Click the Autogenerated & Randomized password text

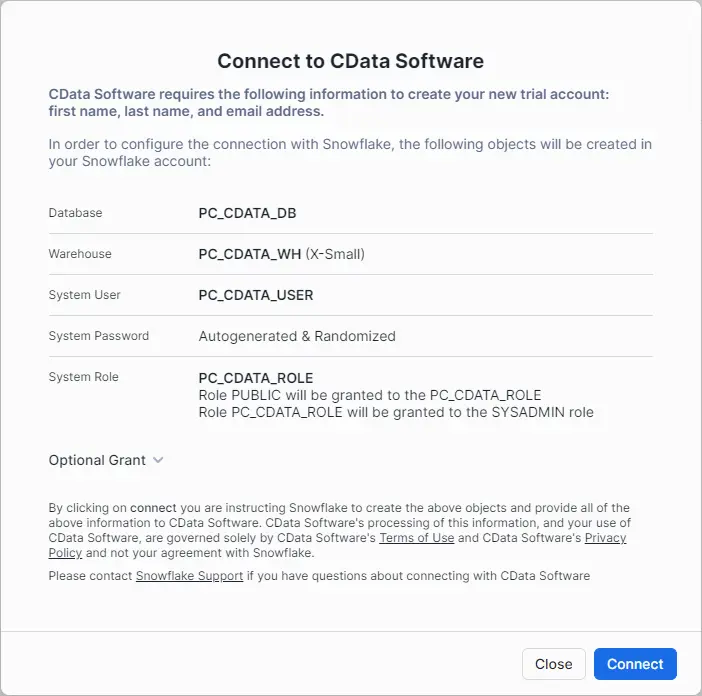point(297,336)
